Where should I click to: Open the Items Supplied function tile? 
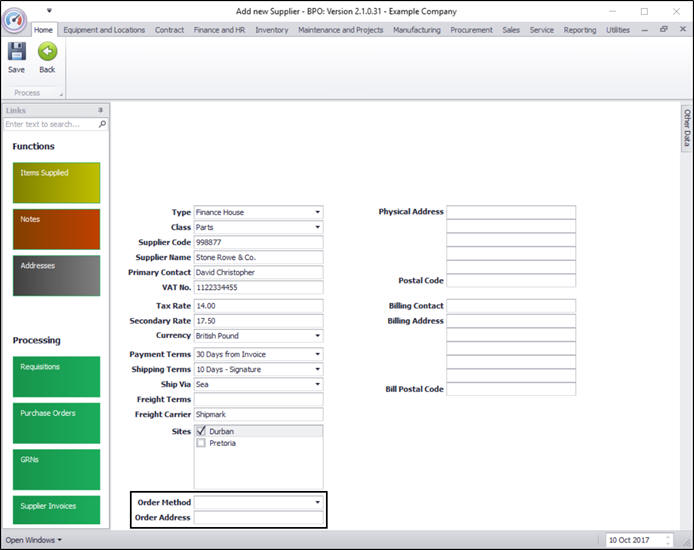(x=56, y=183)
